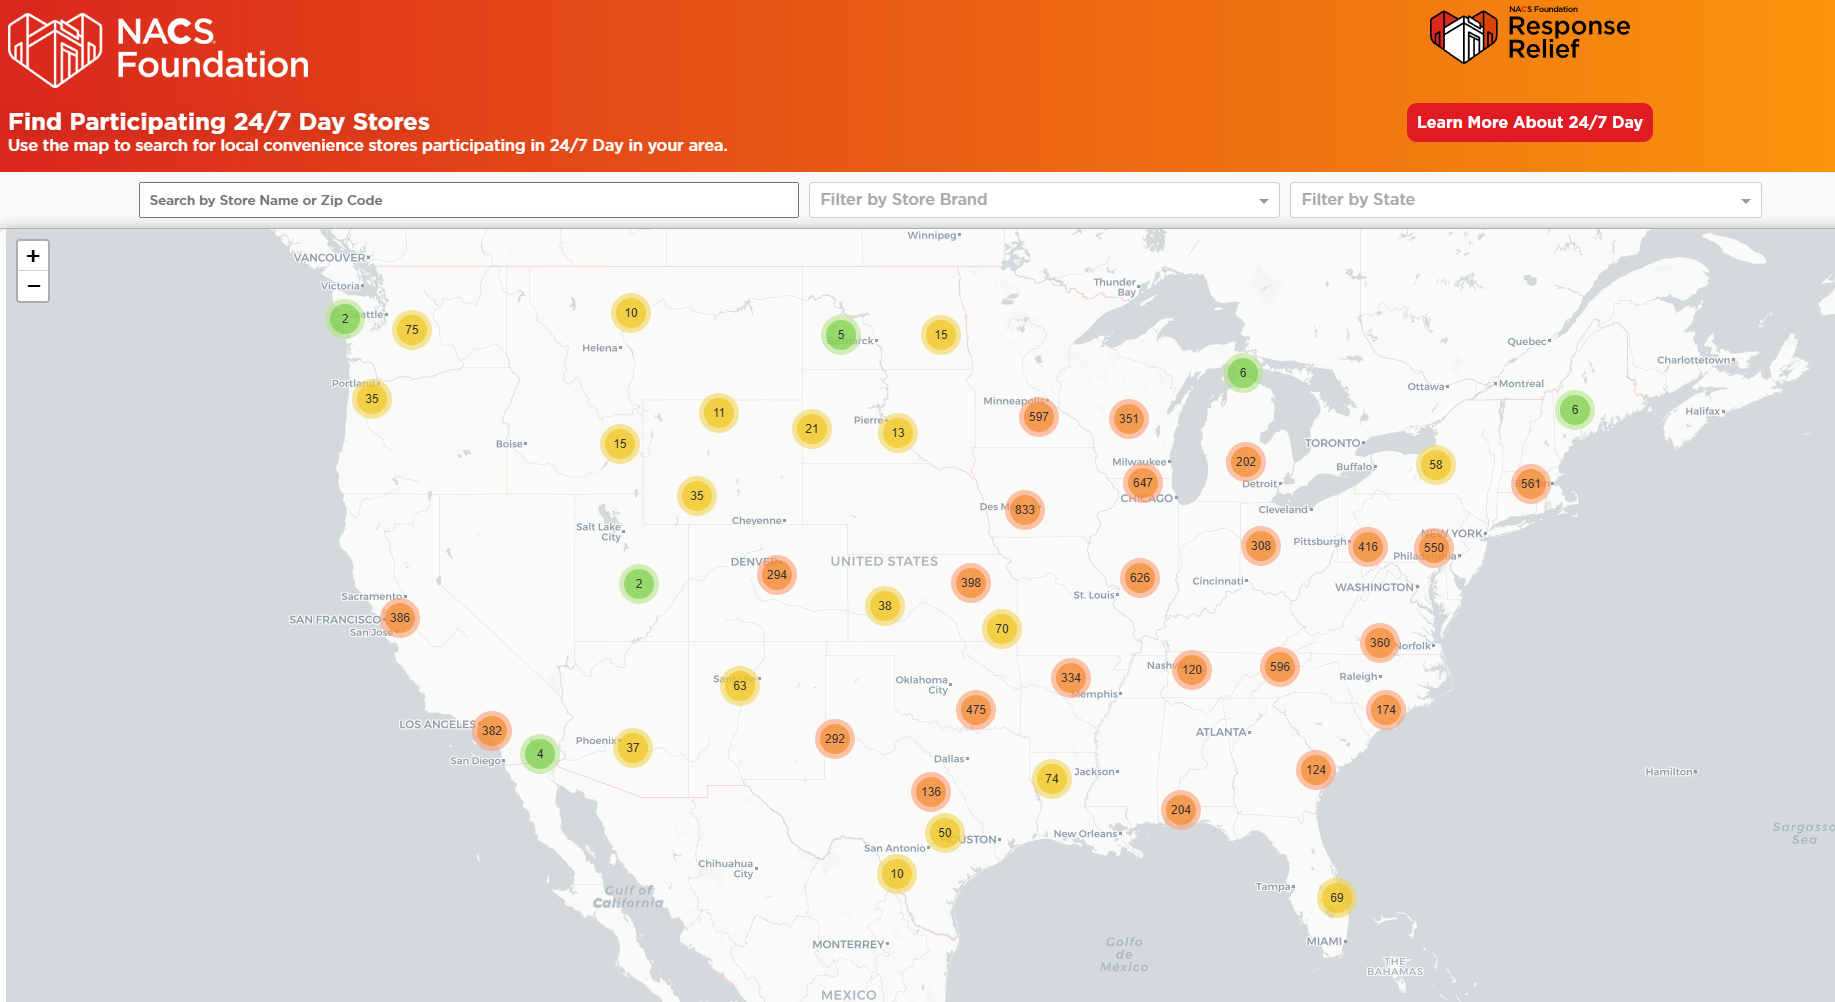Image resolution: width=1835 pixels, height=1002 pixels.
Task: Click the 382 cluster near Los Angeles
Action: (492, 731)
